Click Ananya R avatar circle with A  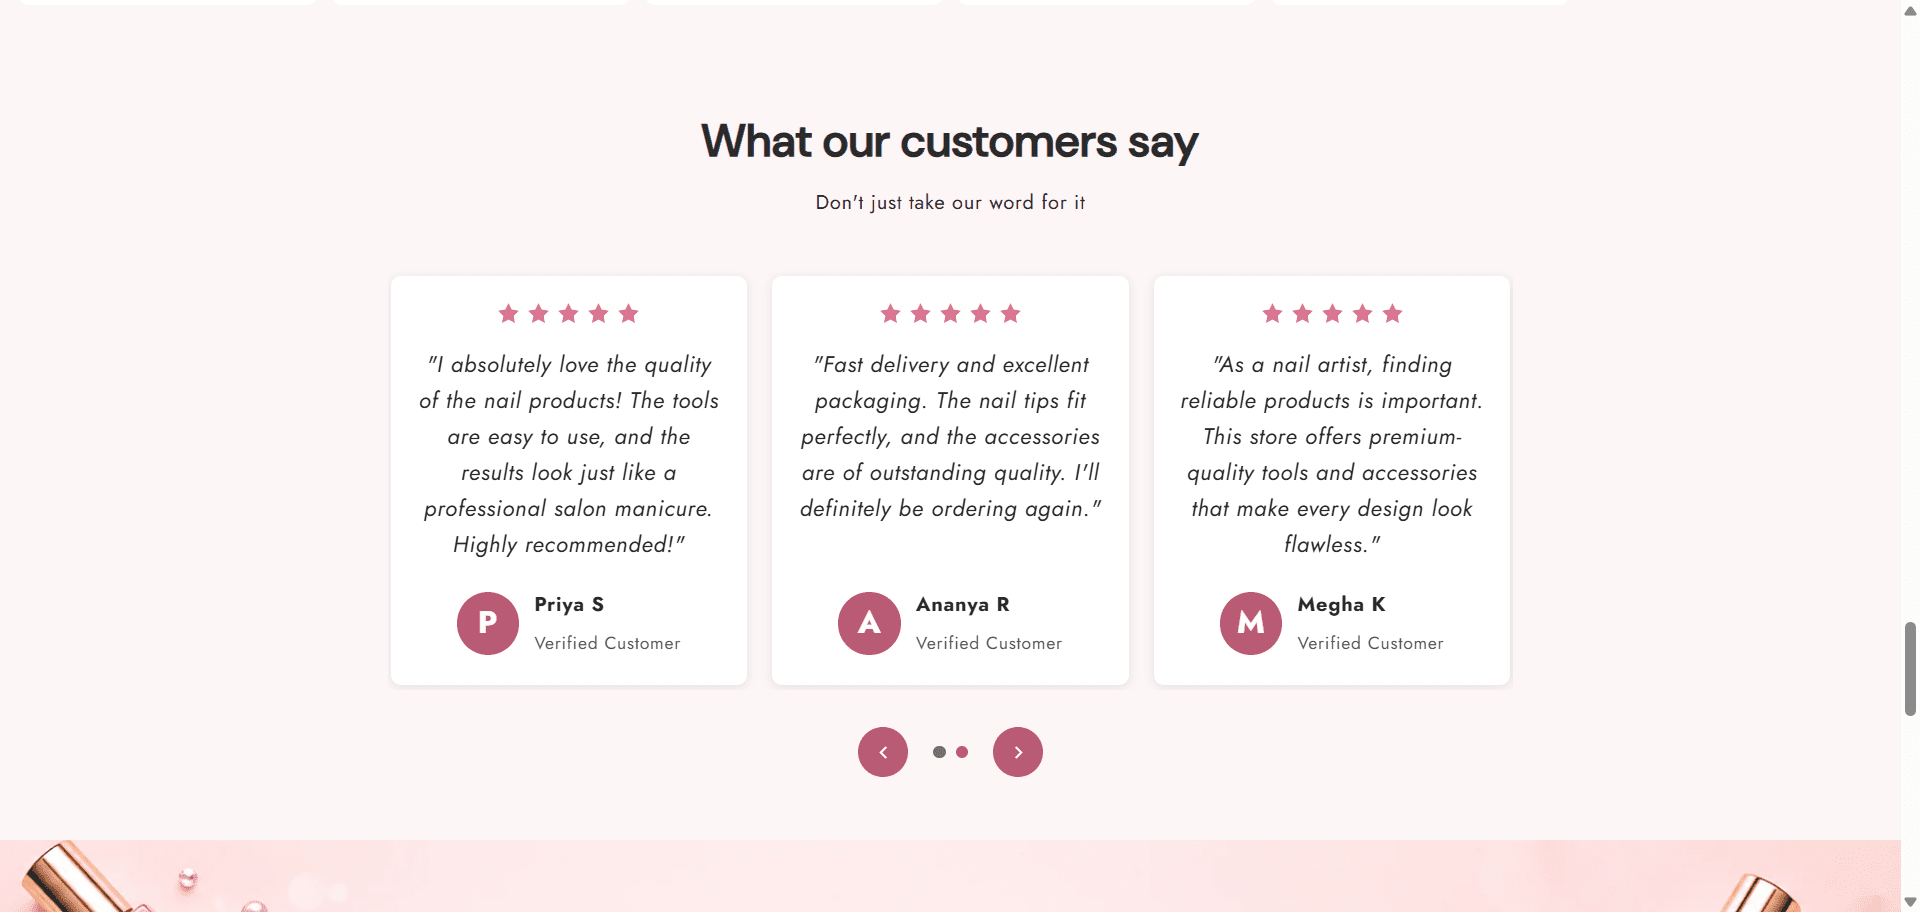point(869,624)
